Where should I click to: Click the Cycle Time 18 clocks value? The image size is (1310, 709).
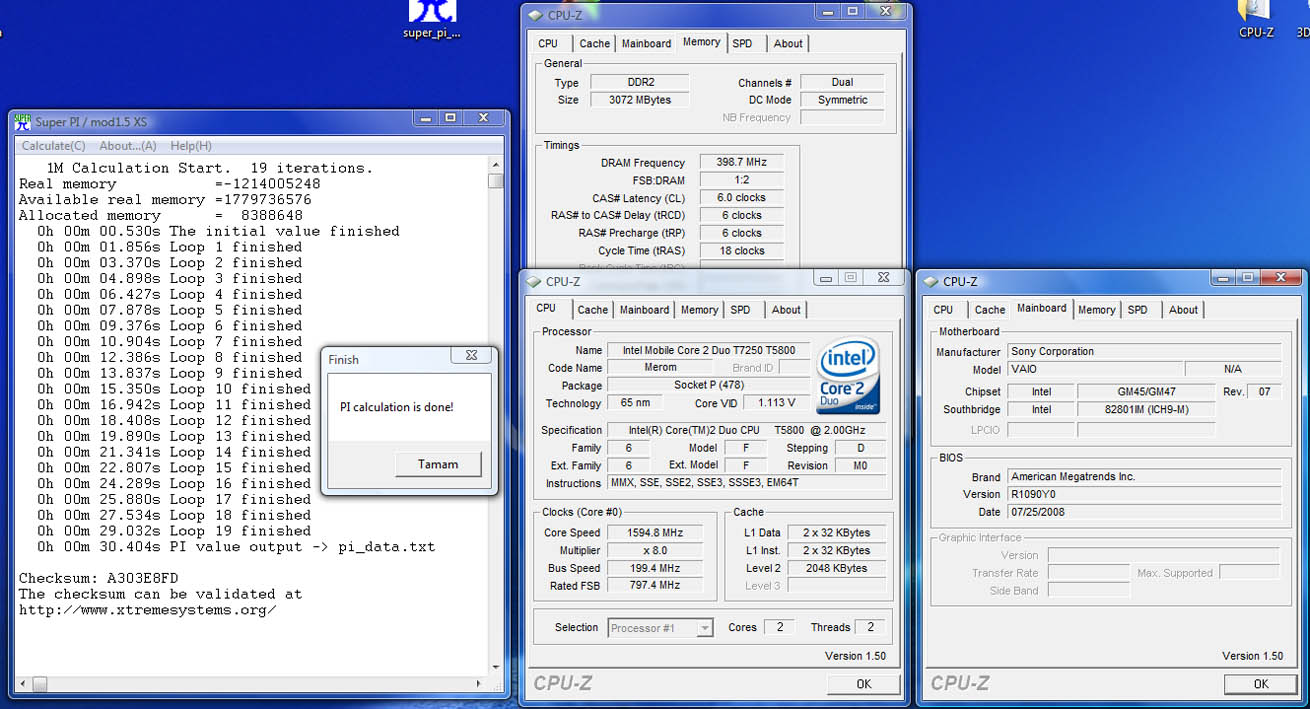coord(741,251)
